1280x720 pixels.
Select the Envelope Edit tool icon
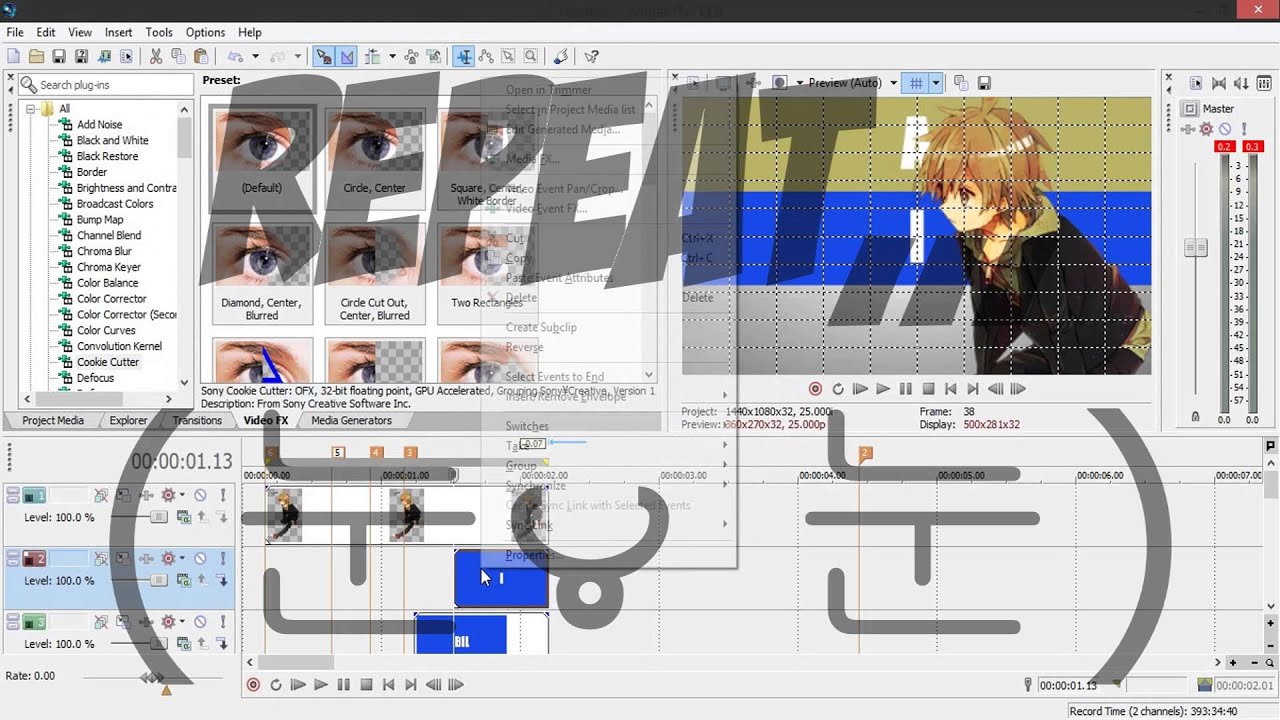486,57
